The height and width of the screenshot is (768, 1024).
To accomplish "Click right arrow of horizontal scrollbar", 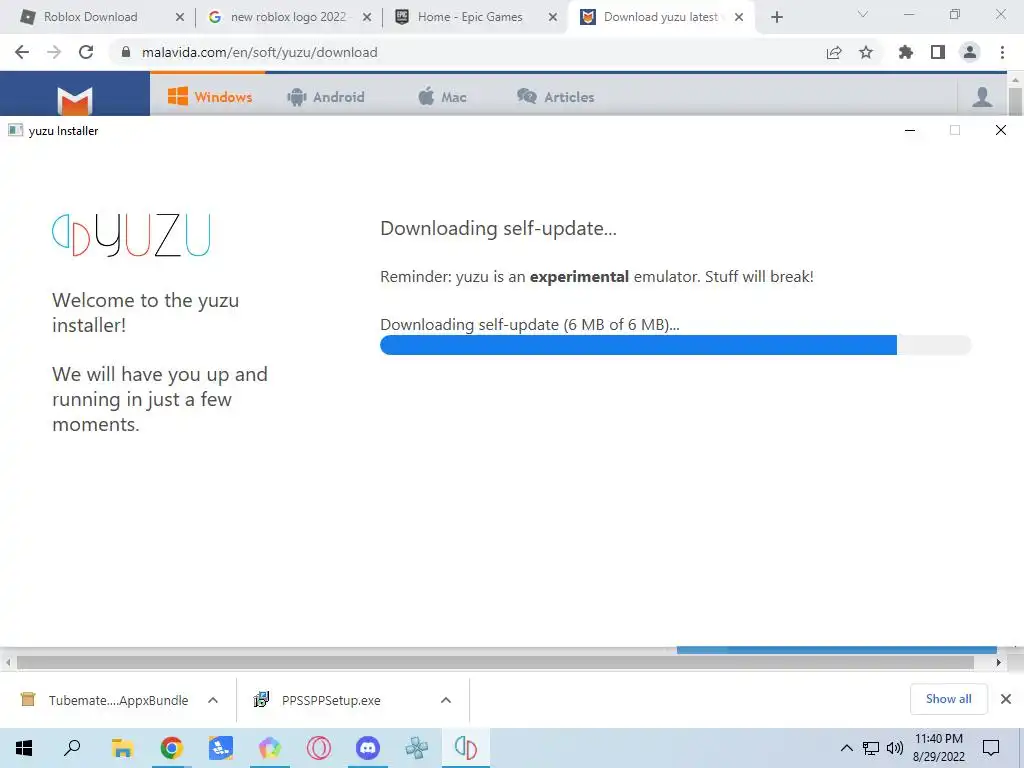I will [999, 662].
